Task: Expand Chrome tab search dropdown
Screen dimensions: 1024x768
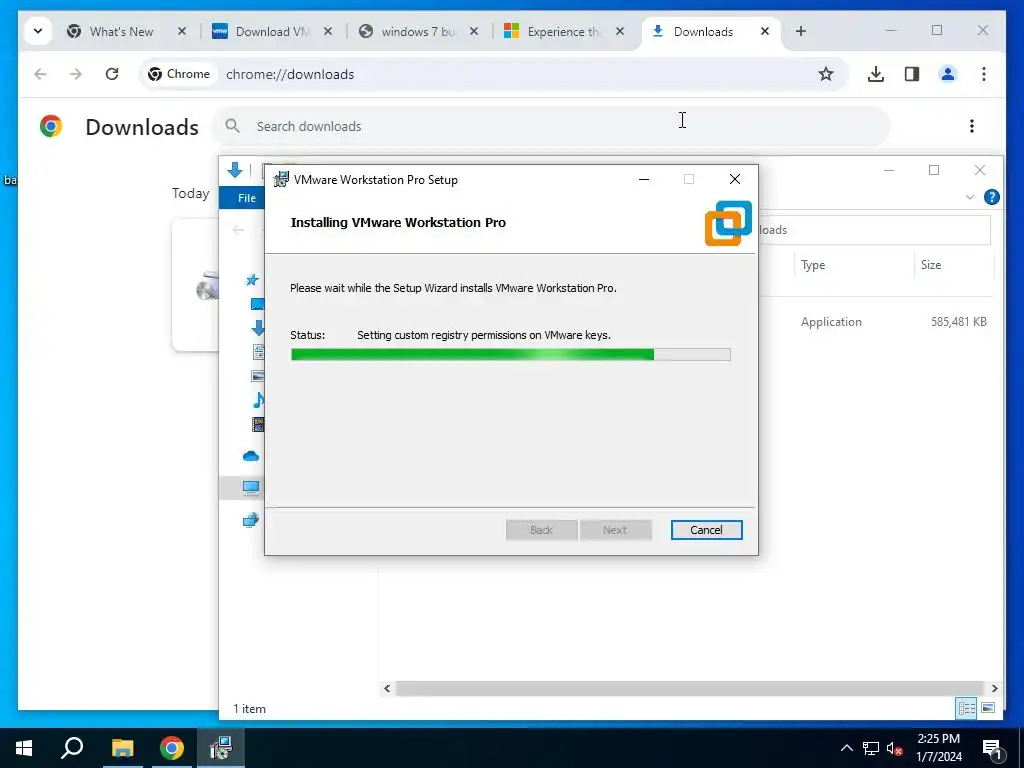Action: [x=38, y=31]
